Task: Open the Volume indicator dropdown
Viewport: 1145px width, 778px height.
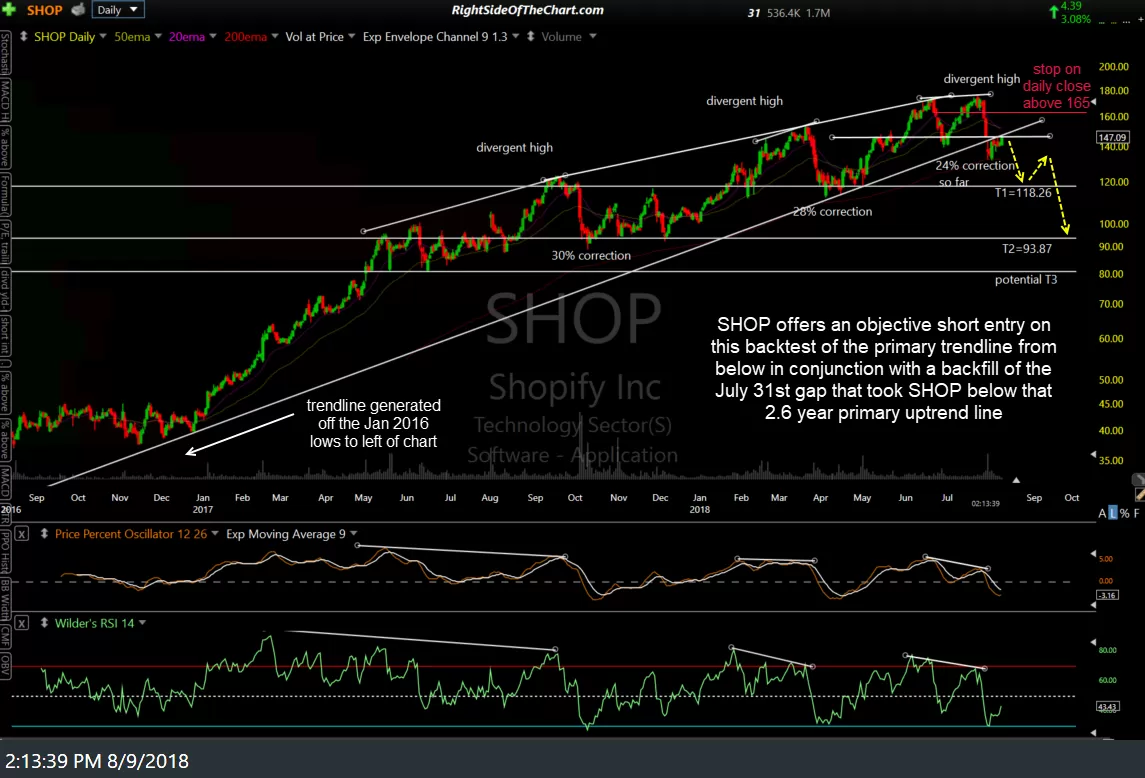Action: pos(592,36)
